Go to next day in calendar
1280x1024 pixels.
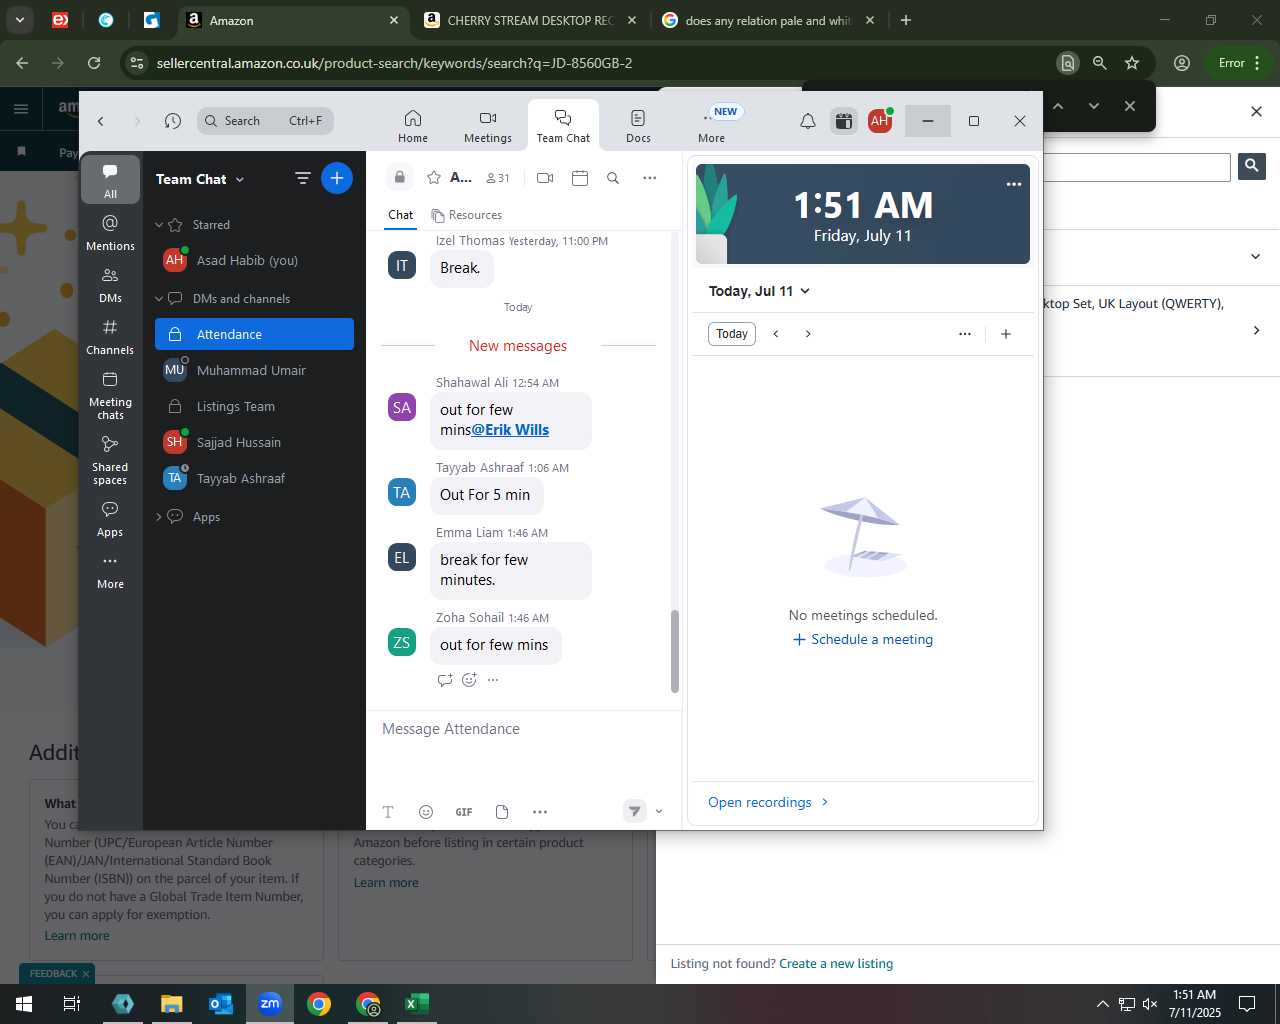click(808, 334)
